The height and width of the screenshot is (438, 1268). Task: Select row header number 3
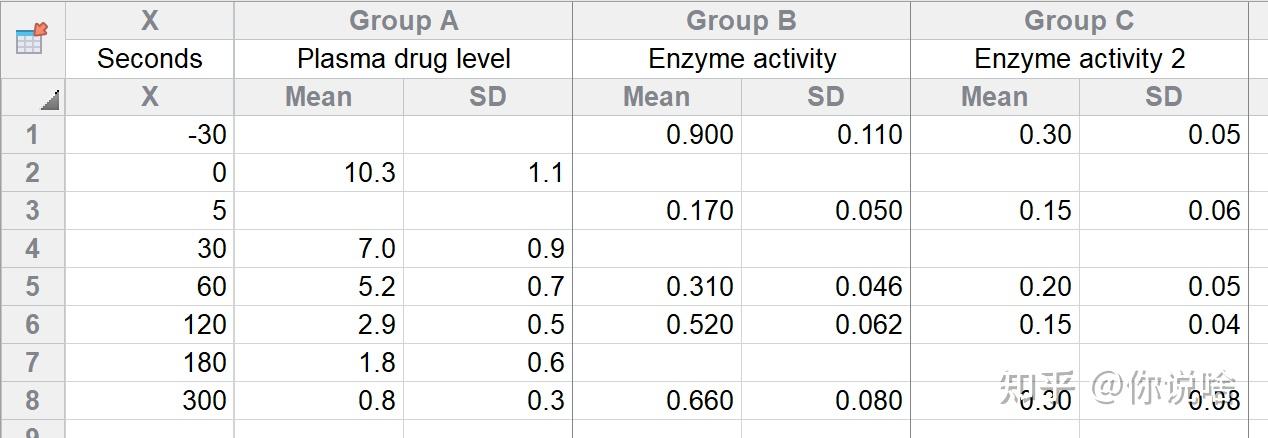[x=32, y=211]
